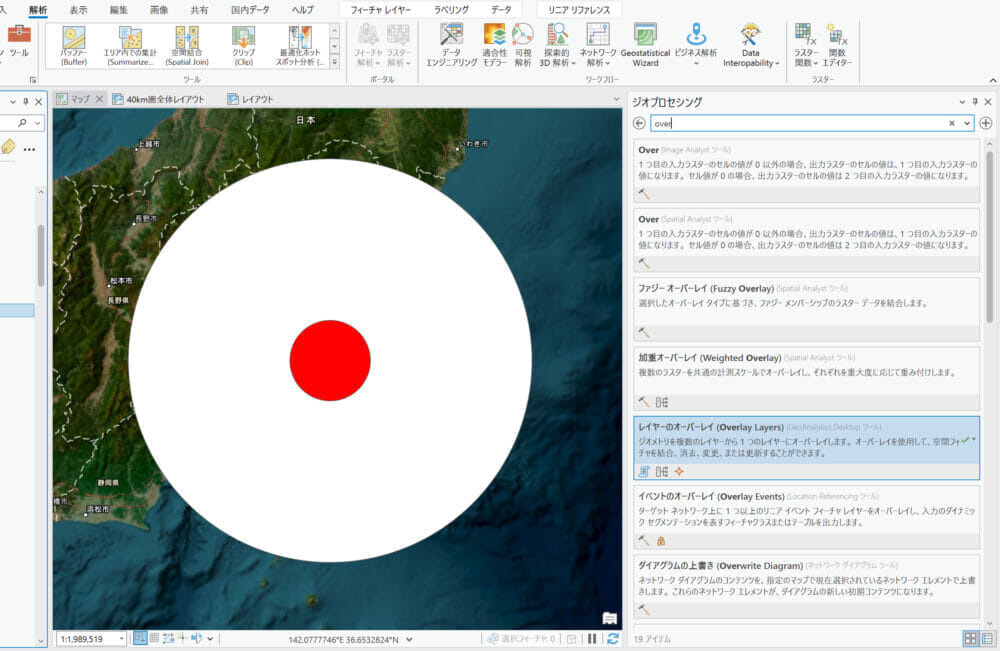Viewport: 1000px width, 651px height.
Task: Open the map scale dropdown 1:1,989,519
Action: (121, 639)
